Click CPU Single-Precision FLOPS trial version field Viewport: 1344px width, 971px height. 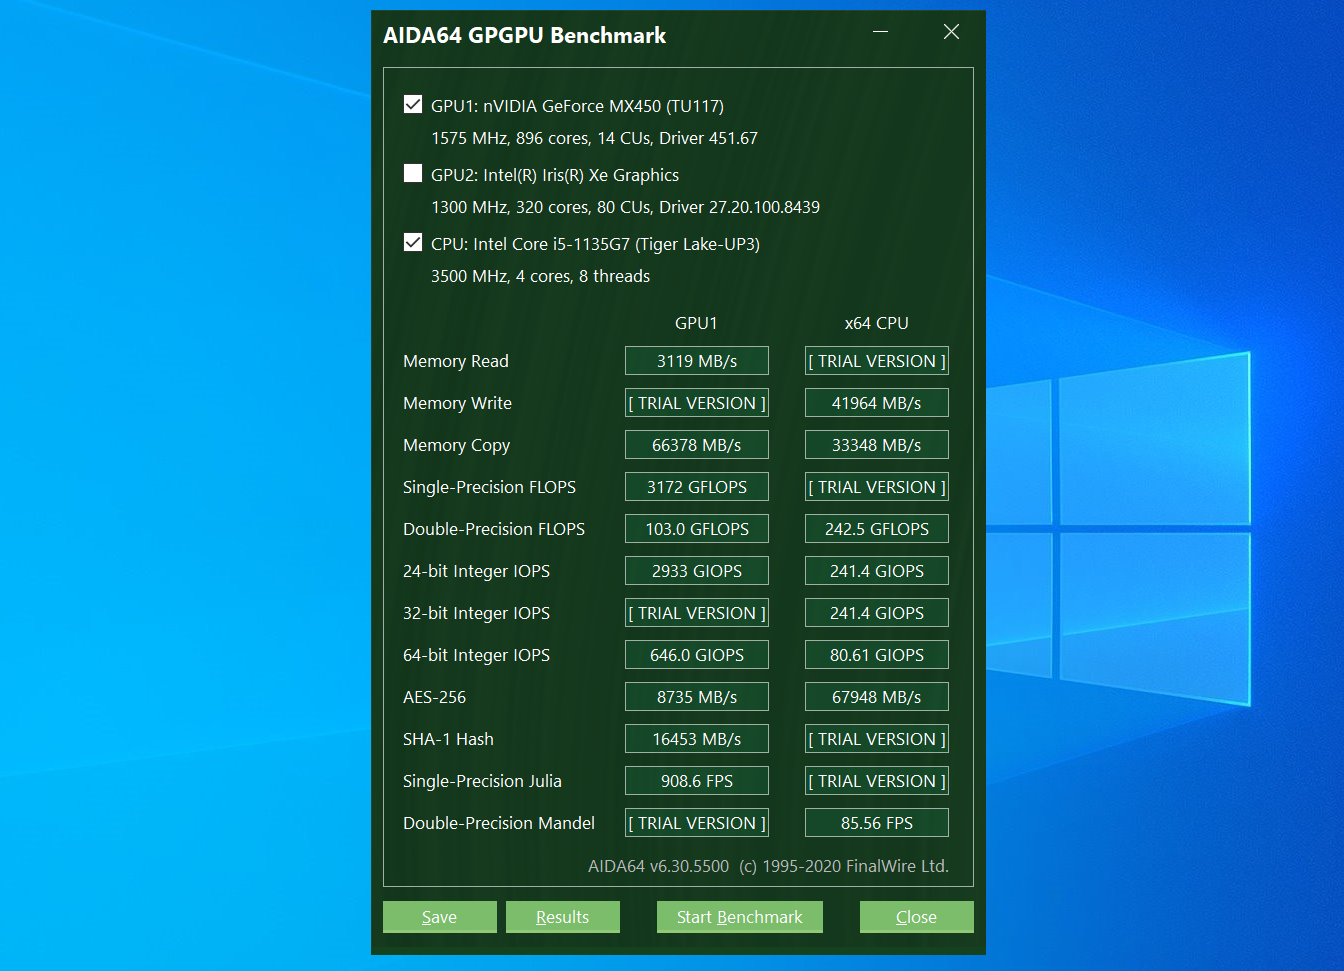(x=877, y=487)
